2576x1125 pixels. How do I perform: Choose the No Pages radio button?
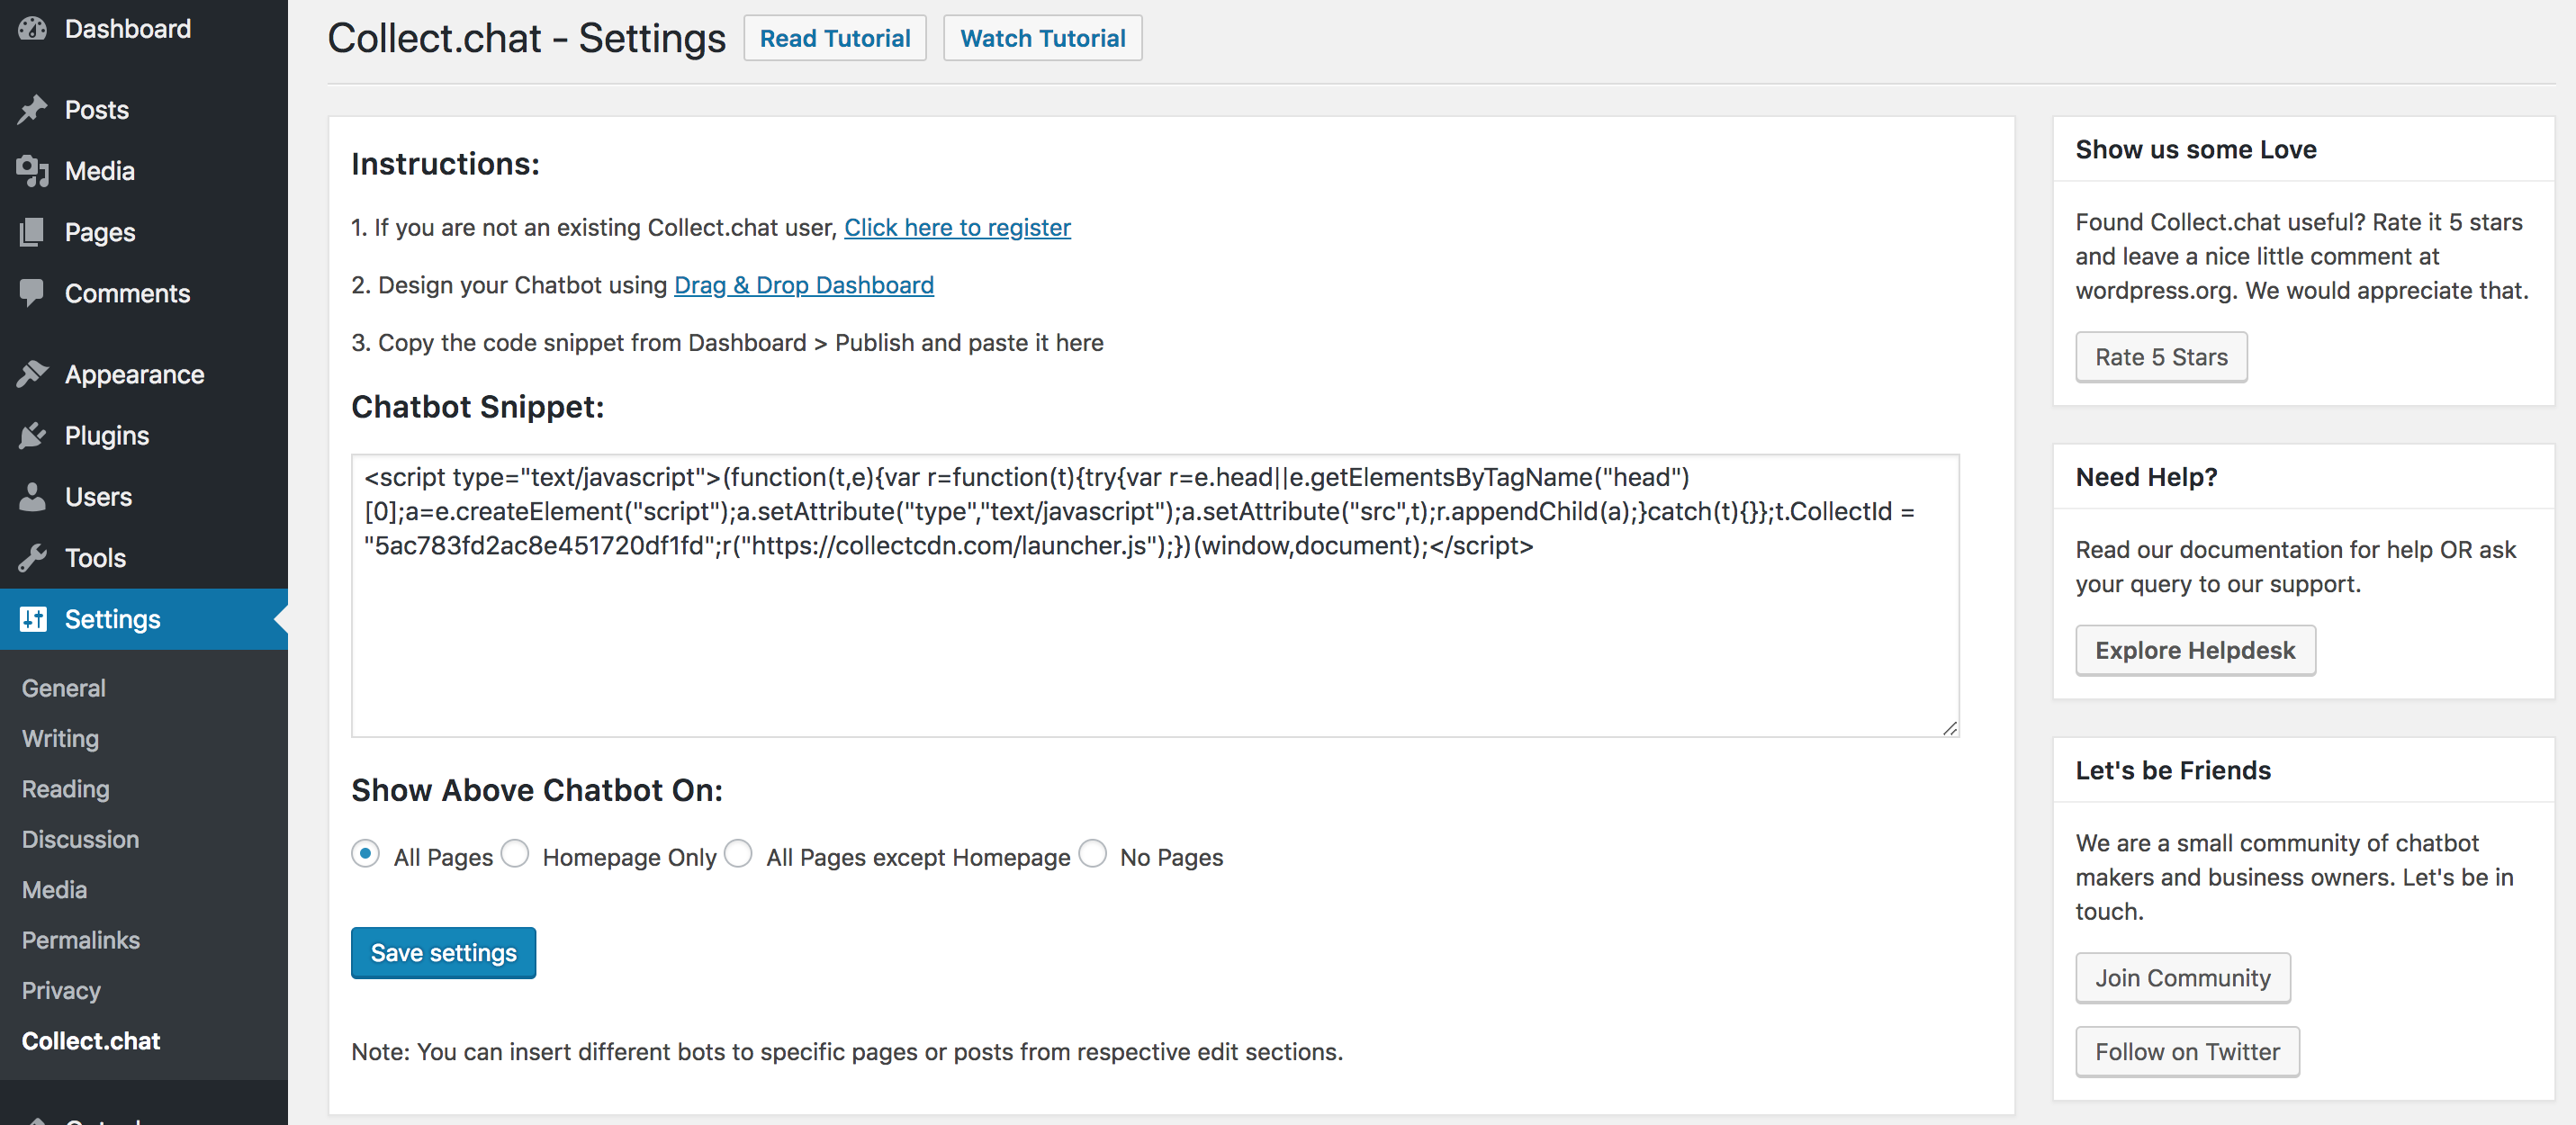[1092, 854]
